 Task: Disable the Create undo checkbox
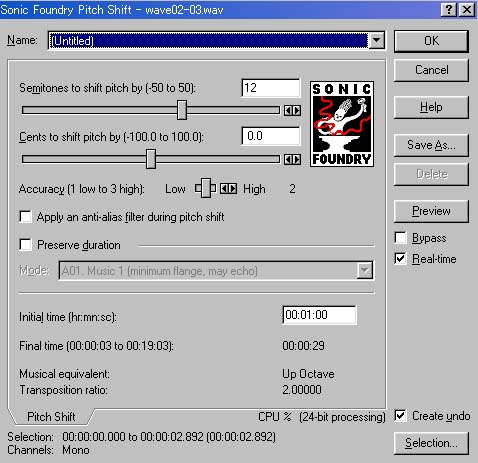400,416
